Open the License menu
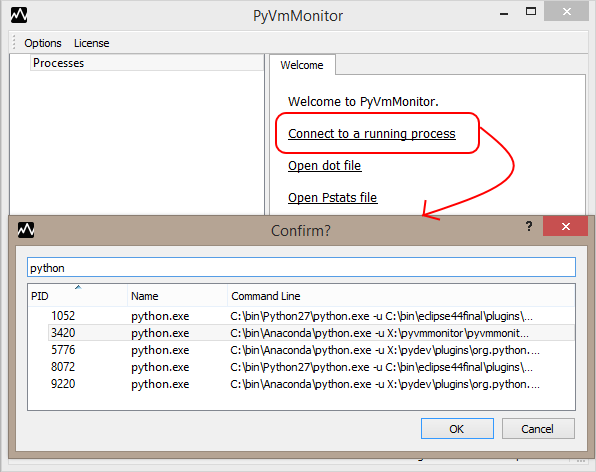Screen dimensions: 596x472 (92, 43)
